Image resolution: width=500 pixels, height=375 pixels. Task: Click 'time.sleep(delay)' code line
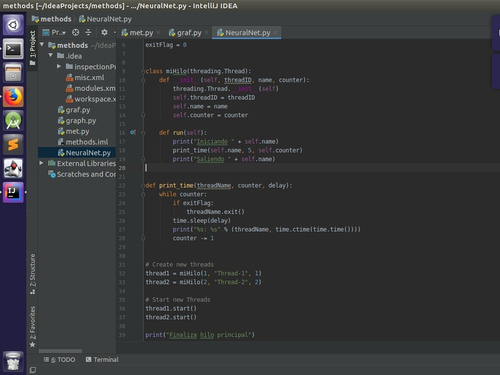(x=202, y=221)
